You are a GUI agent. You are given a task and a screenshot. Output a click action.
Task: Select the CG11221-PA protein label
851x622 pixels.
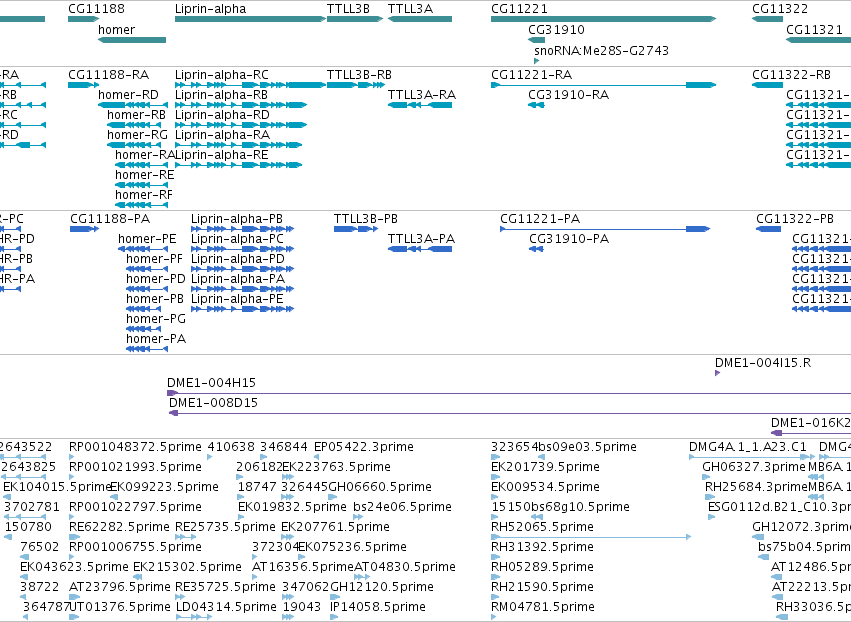[540, 219]
